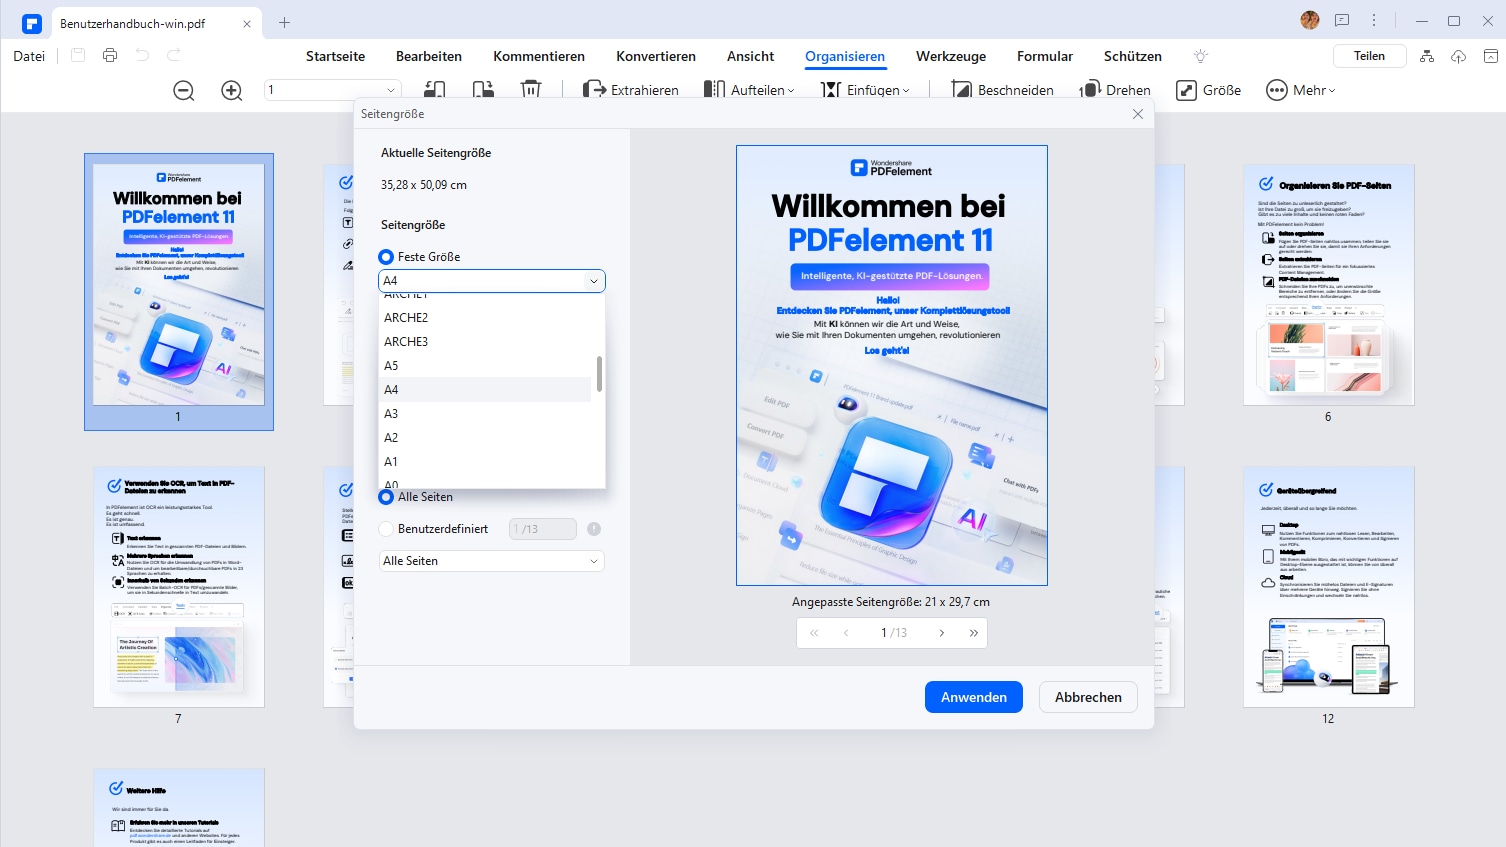Go to first page in preview
1506x847 pixels.
tap(814, 633)
